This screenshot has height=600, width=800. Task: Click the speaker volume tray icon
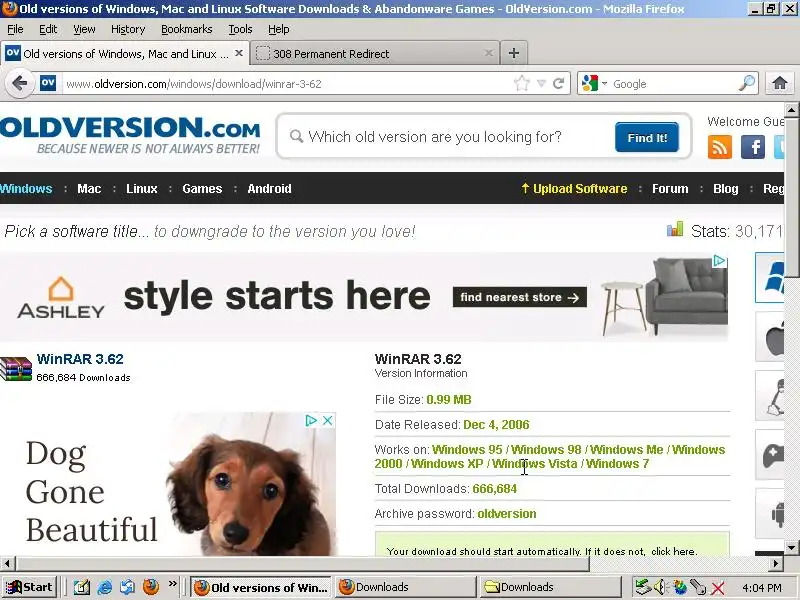[x=660, y=587]
